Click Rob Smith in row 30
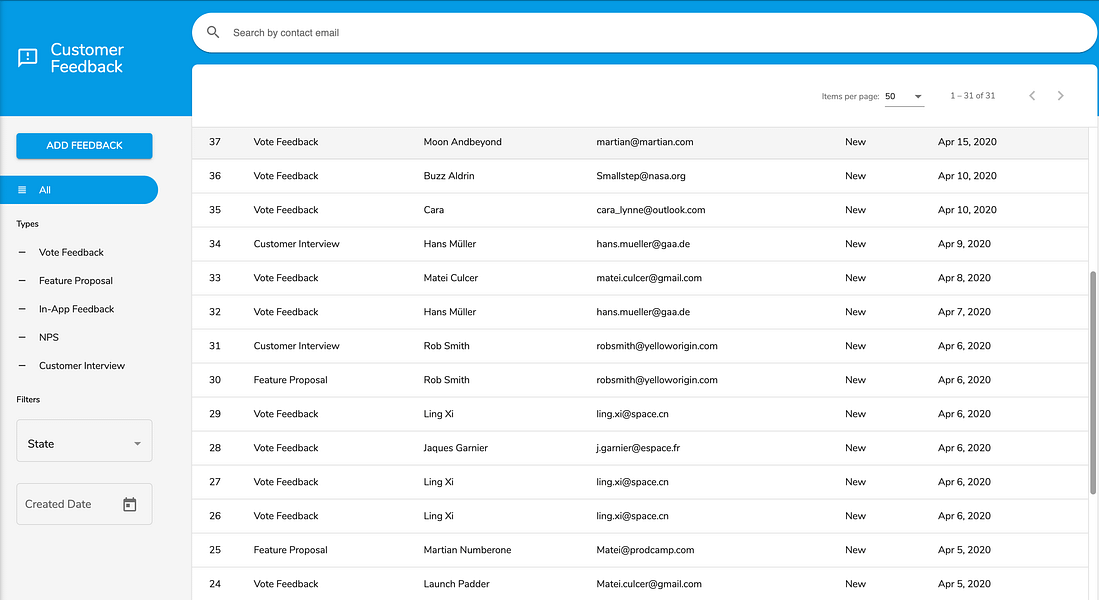 click(x=446, y=380)
